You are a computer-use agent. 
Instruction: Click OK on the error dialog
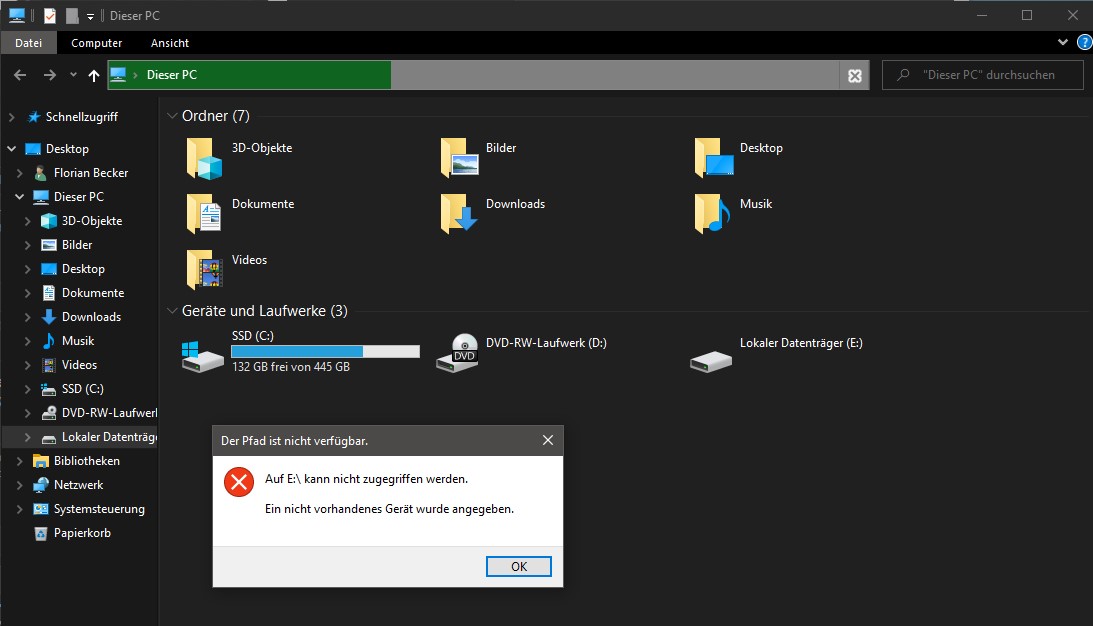point(518,566)
